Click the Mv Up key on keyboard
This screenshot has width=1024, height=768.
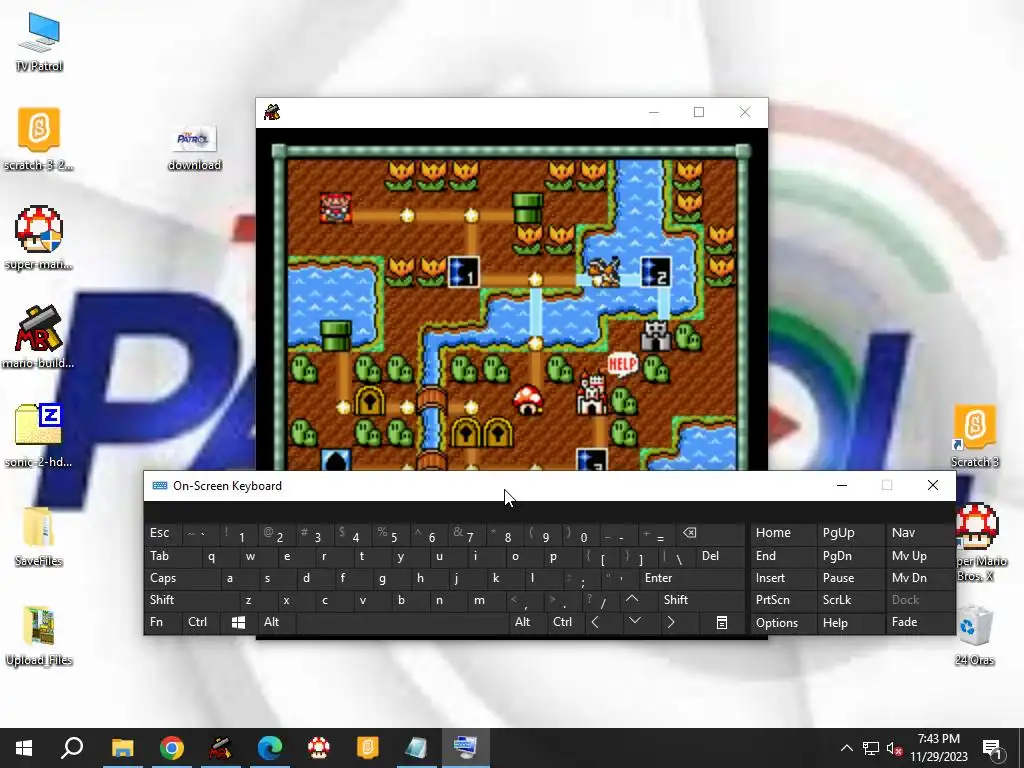(x=921, y=556)
